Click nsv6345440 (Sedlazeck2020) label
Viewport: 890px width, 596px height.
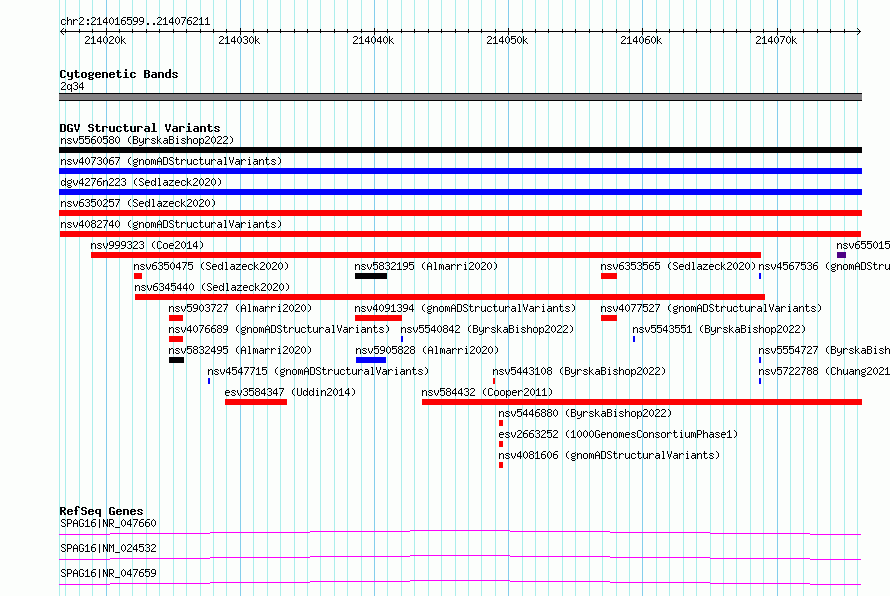tap(212, 287)
